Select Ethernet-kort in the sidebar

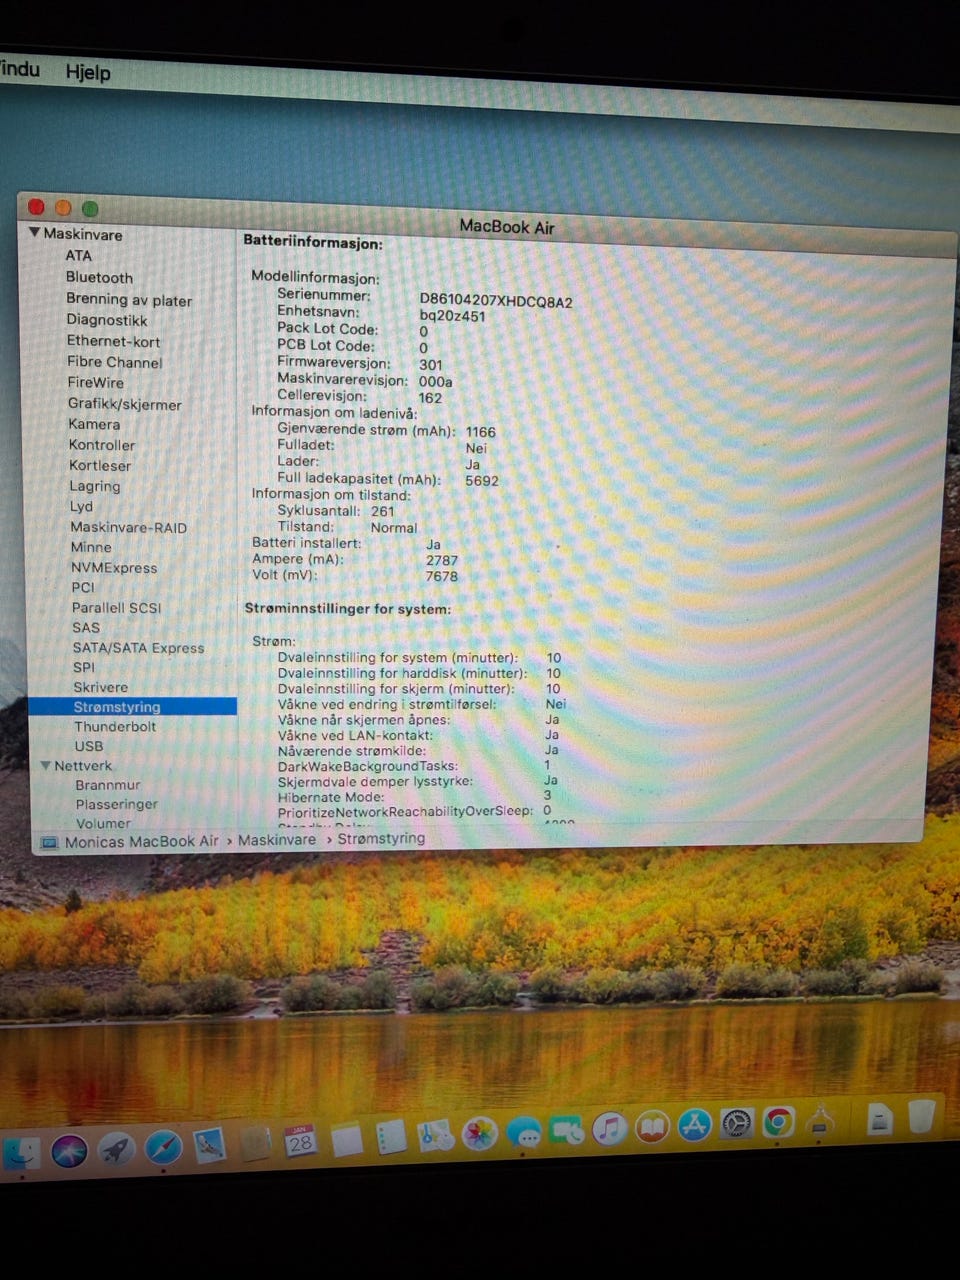coord(113,341)
